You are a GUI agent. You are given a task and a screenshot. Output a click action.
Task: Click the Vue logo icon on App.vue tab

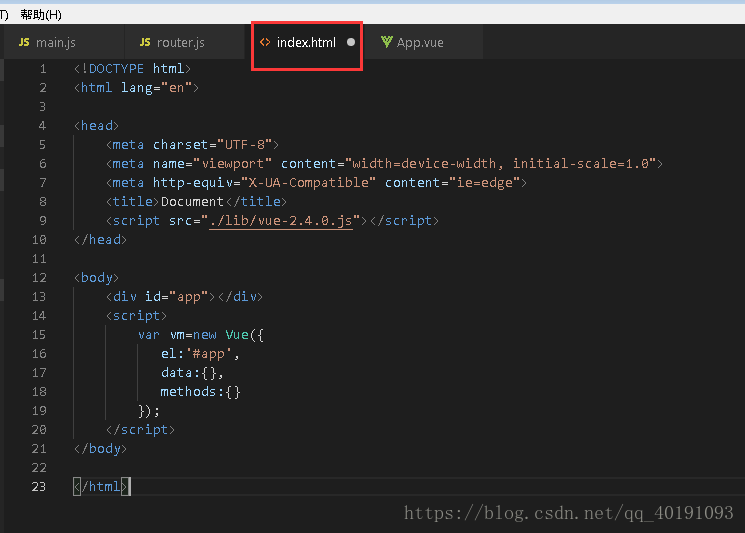point(387,42)
